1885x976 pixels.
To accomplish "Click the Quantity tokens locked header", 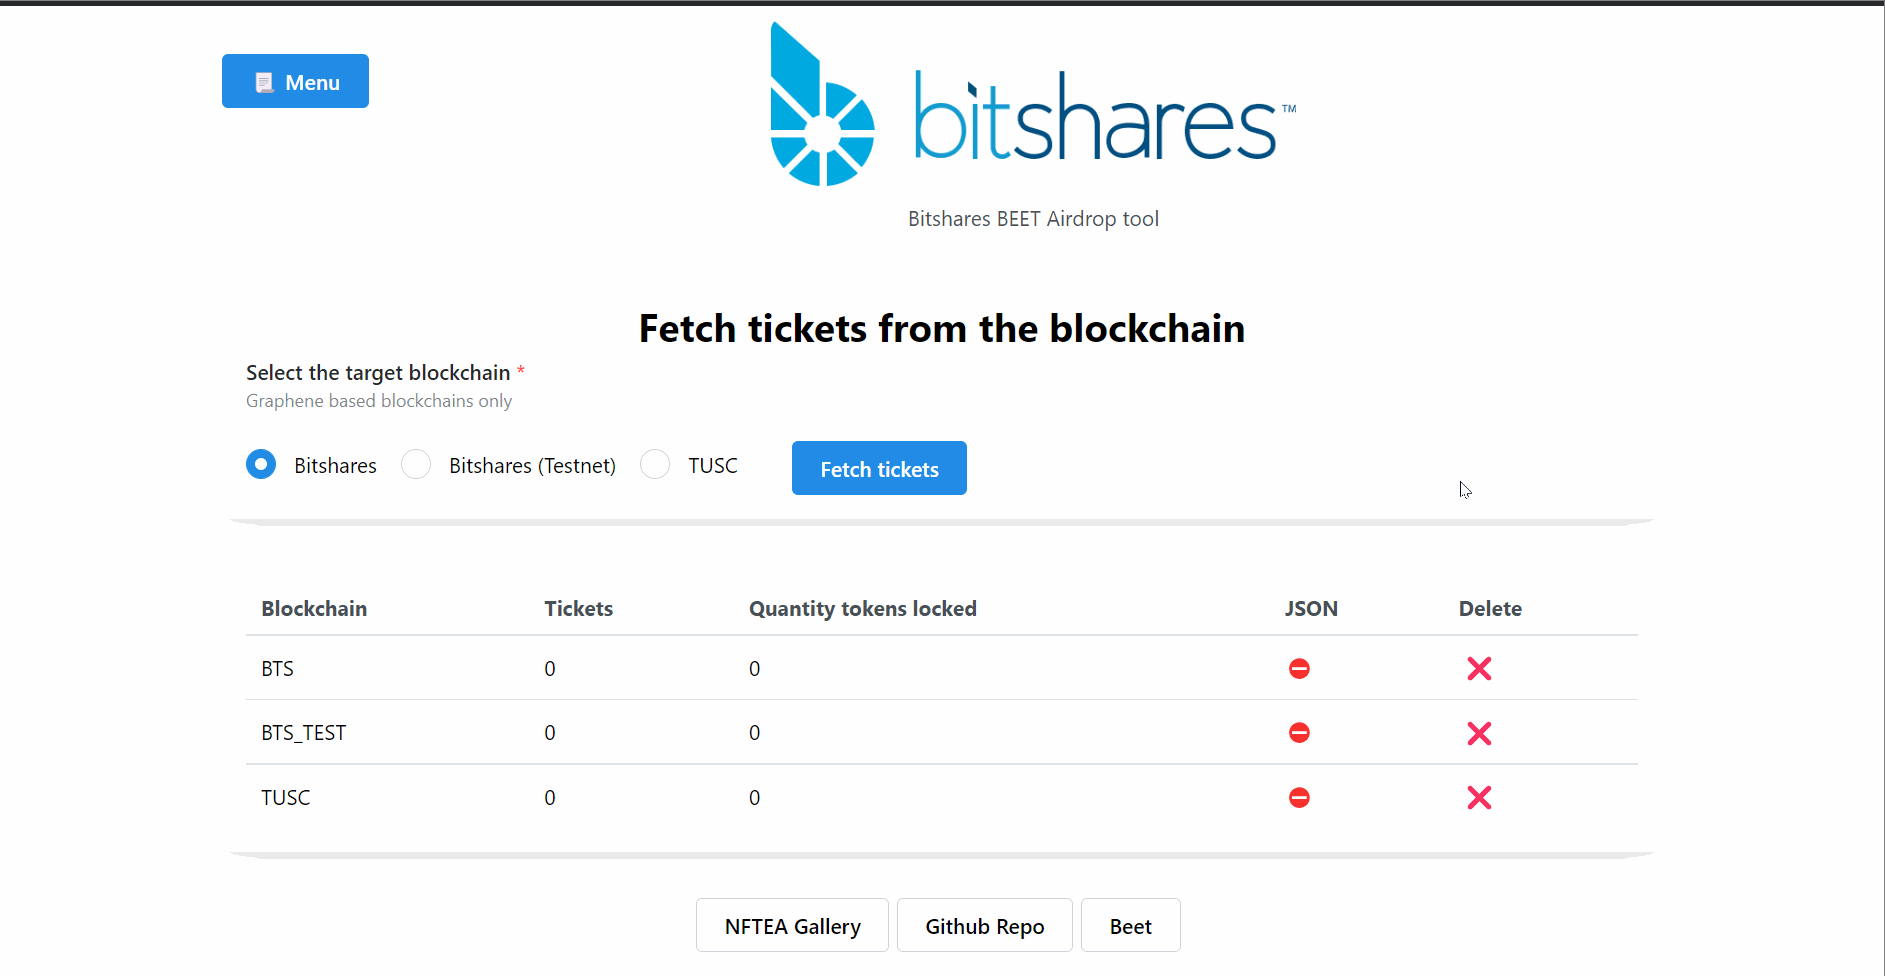I will [x=863, y=609].
